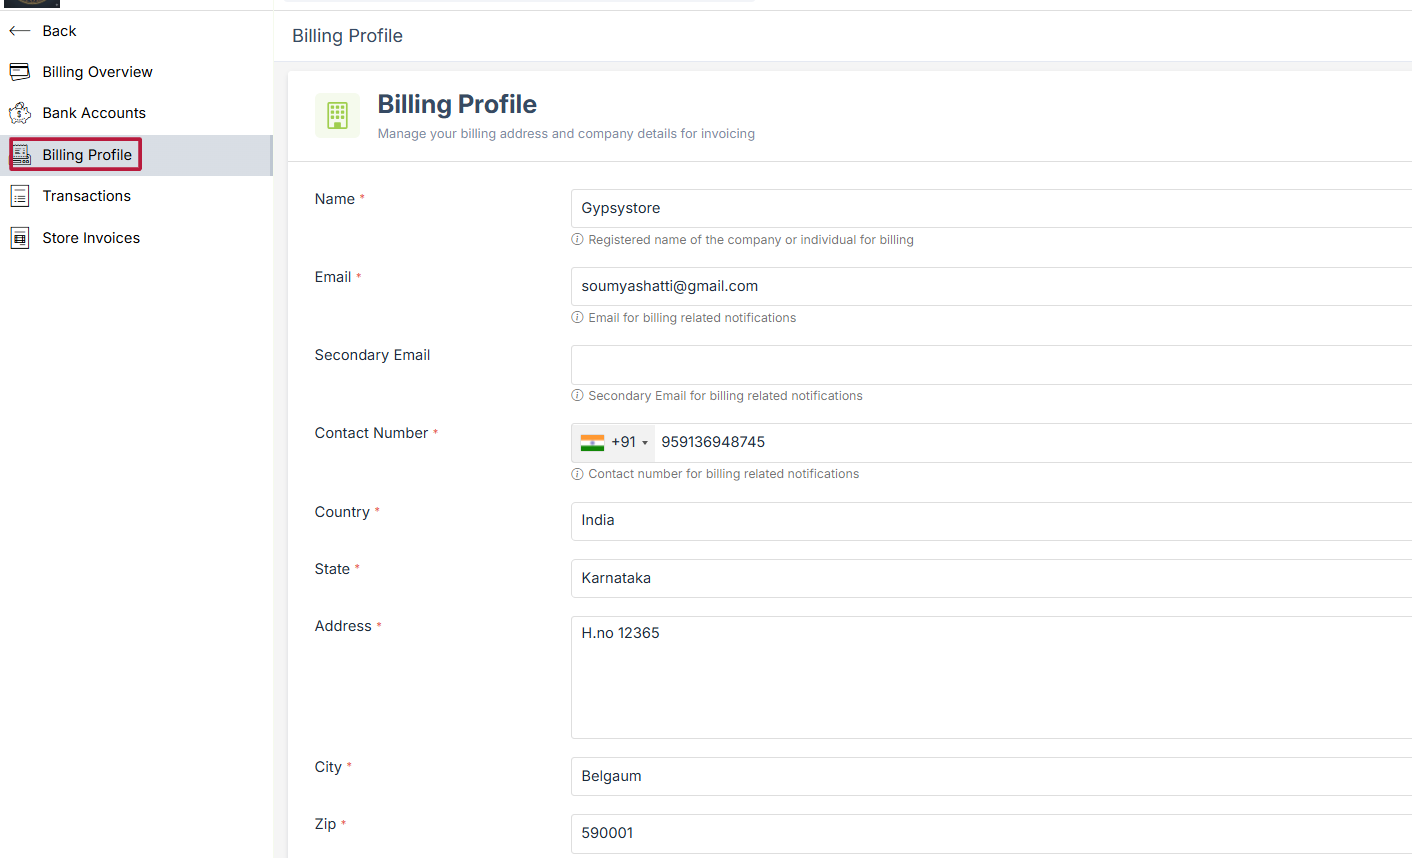
Task: Click the Bank Accounts piggy bank icon
Action: pyautogui.click(x=19, y=113)
